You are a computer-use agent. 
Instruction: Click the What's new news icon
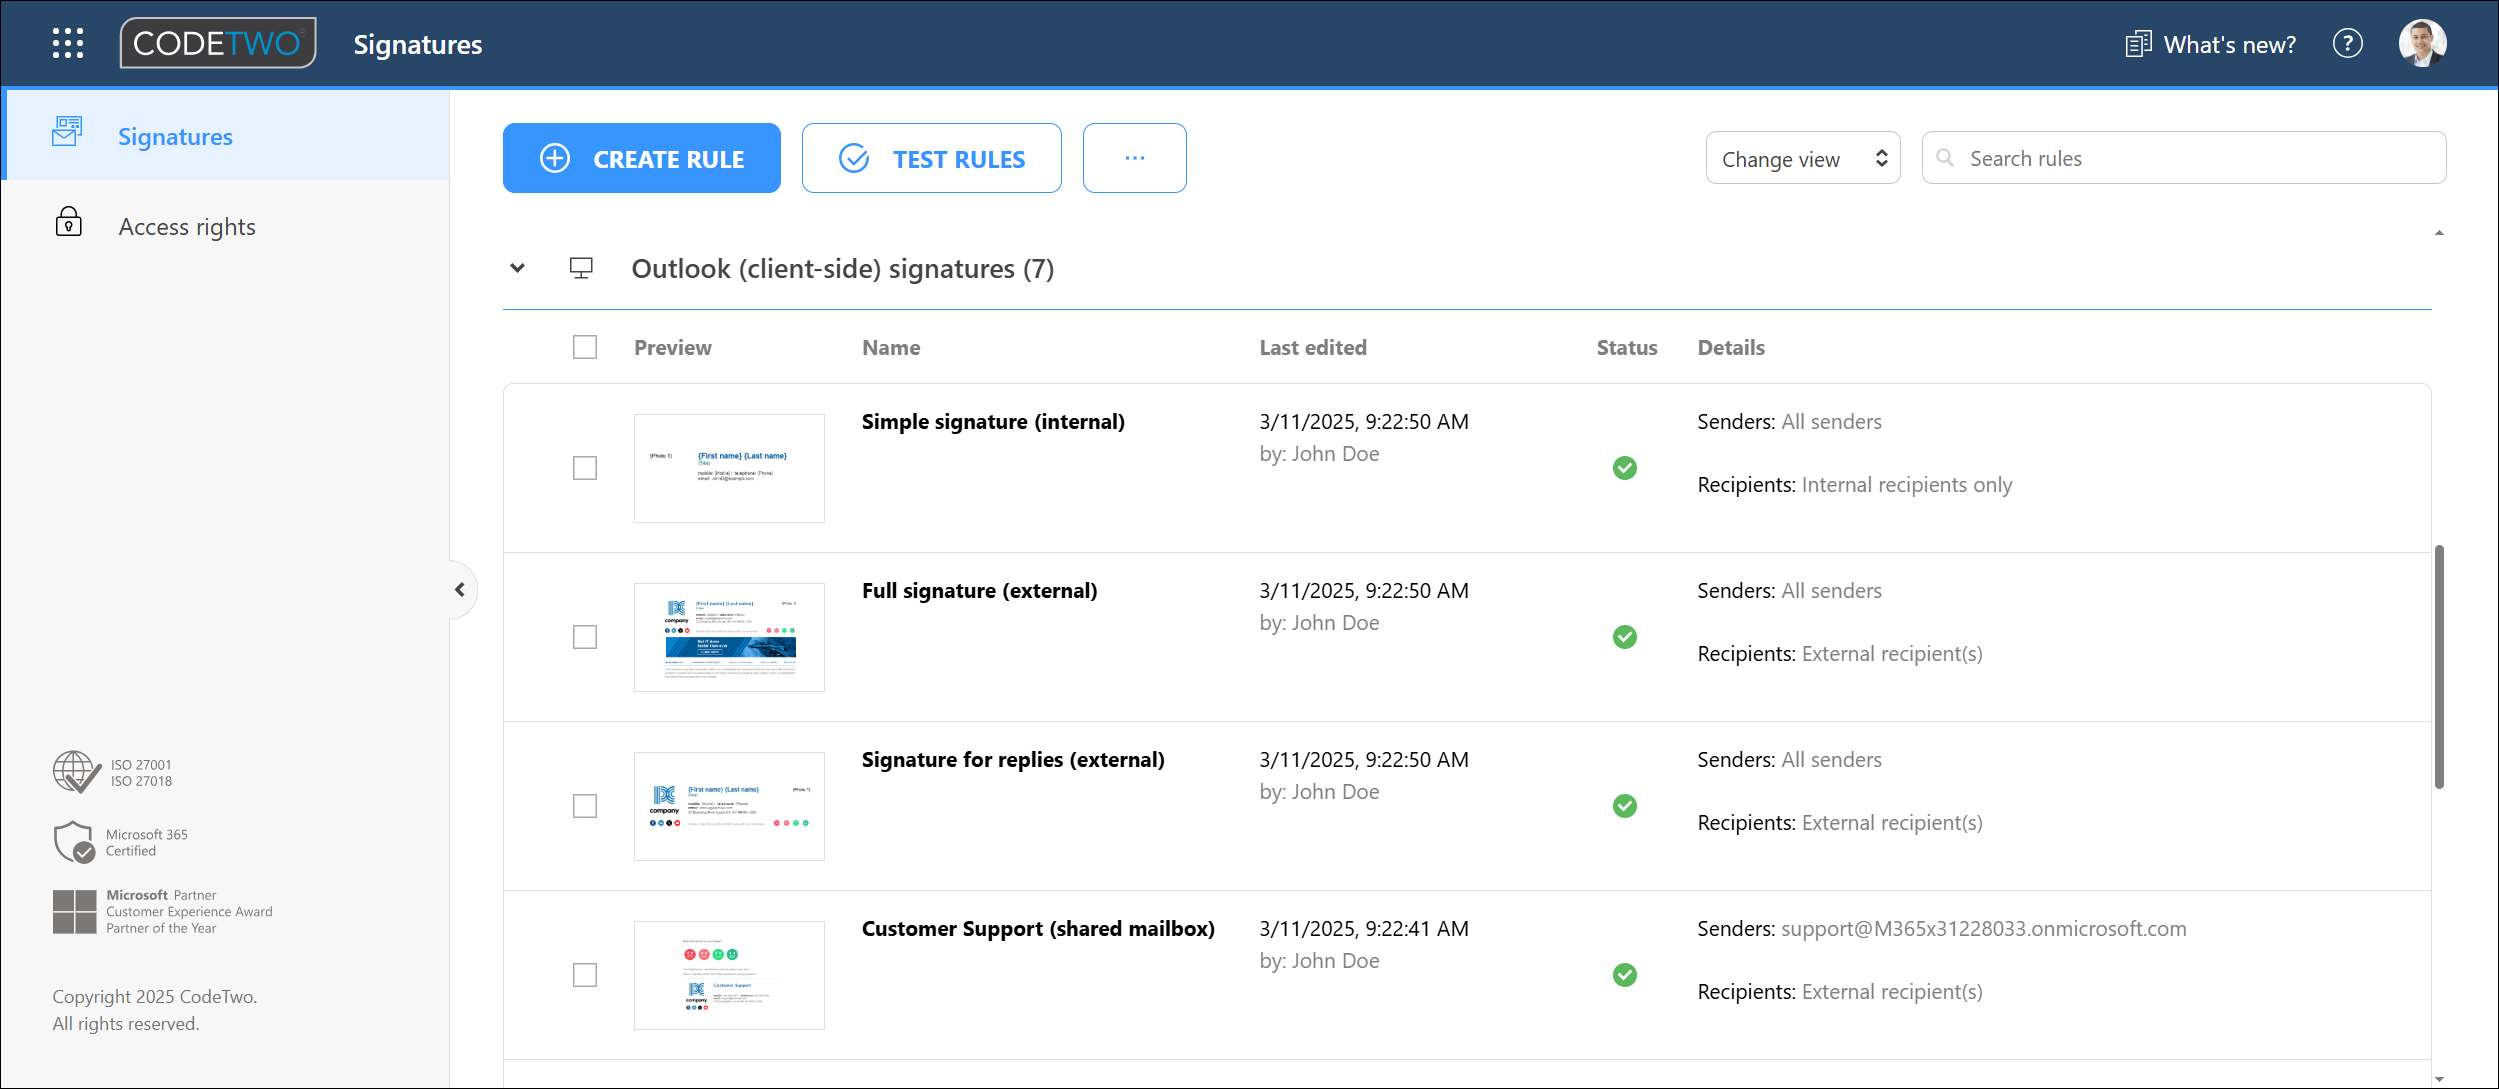tap(2139, 44)
